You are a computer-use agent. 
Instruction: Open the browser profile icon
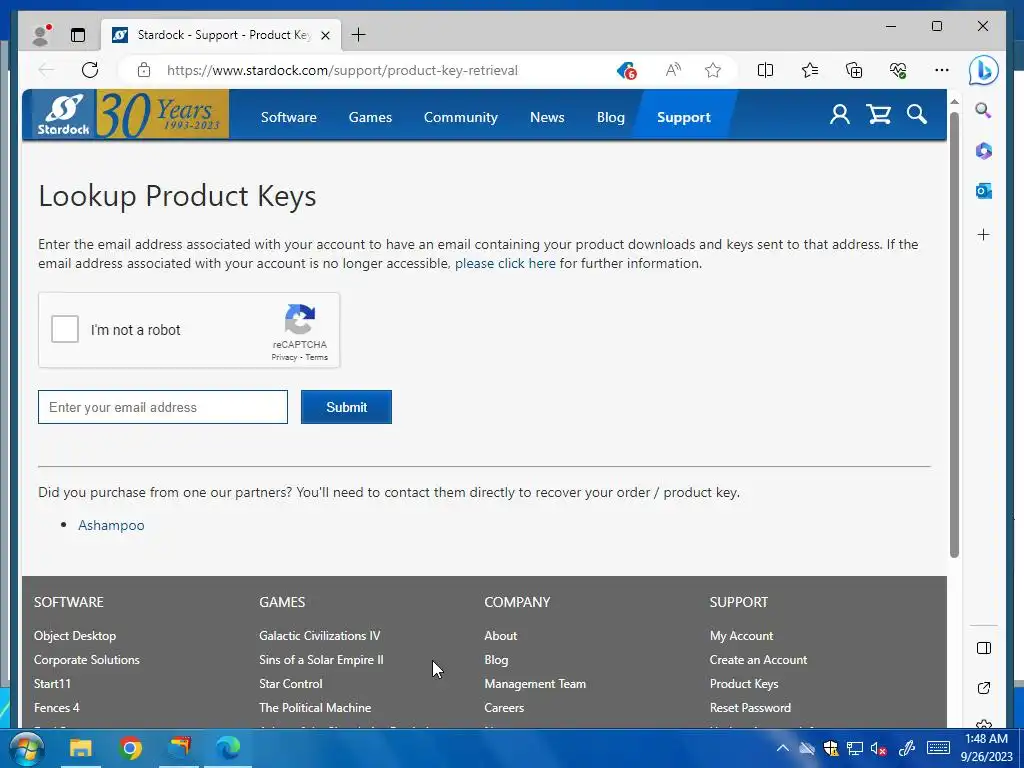point(41,35)
